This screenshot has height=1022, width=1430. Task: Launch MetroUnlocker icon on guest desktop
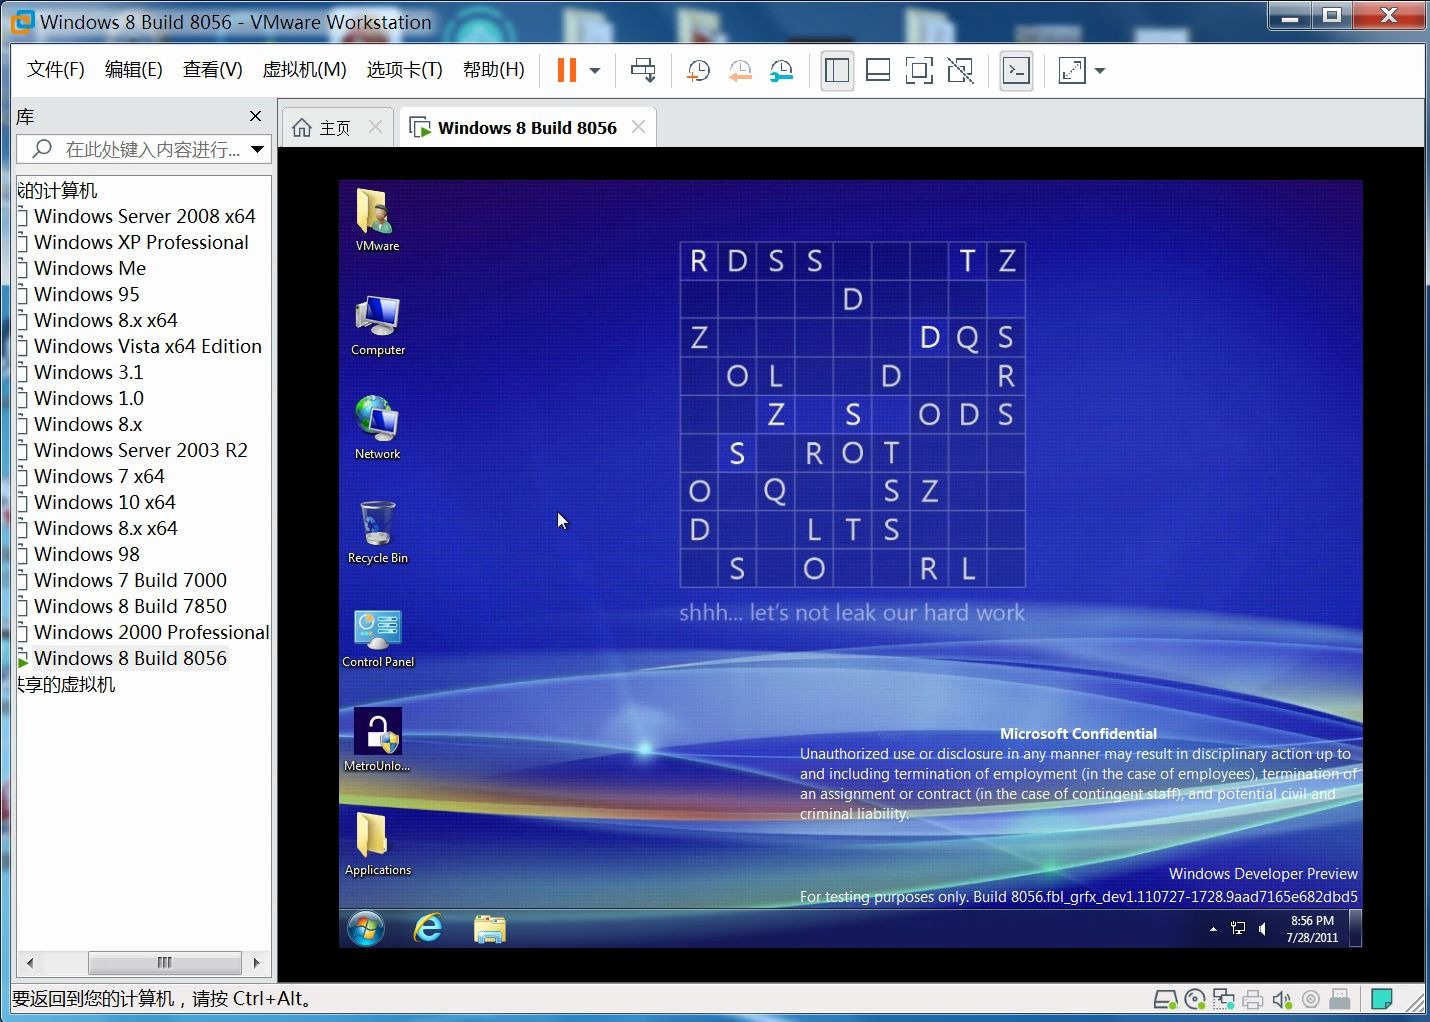pyautogui.click(x=378, y=740)
